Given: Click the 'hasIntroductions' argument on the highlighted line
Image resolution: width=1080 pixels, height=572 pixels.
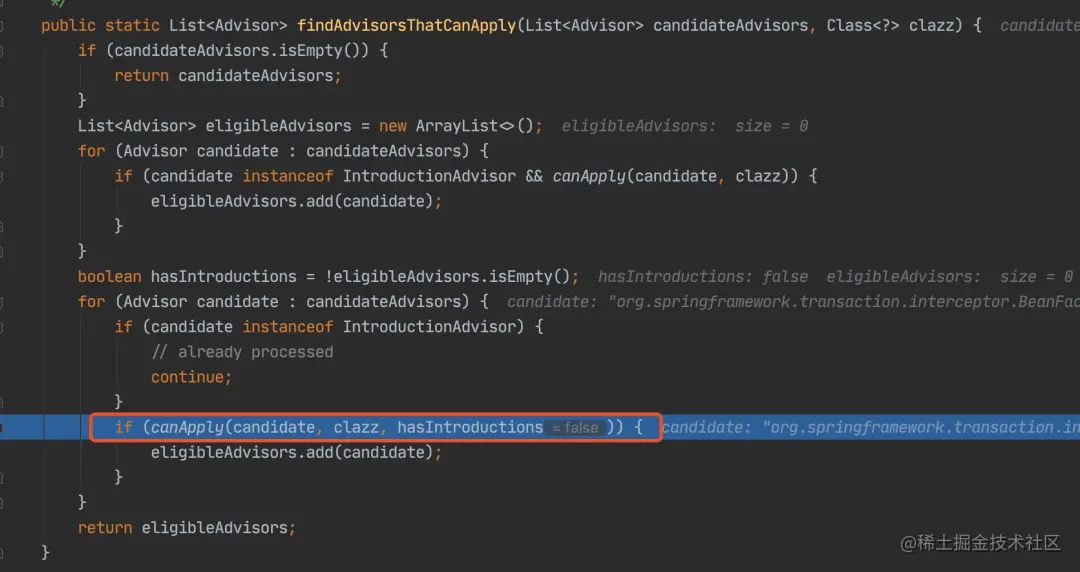Looking at the screenshot, I should click(x=470, y=427).
